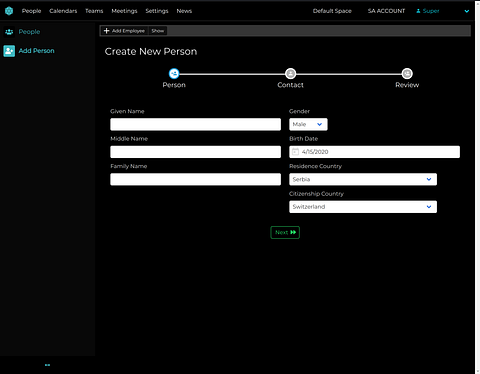This screenshot has height=374, width=480.
Task: Click the Given Name input field
Action: 195,124
